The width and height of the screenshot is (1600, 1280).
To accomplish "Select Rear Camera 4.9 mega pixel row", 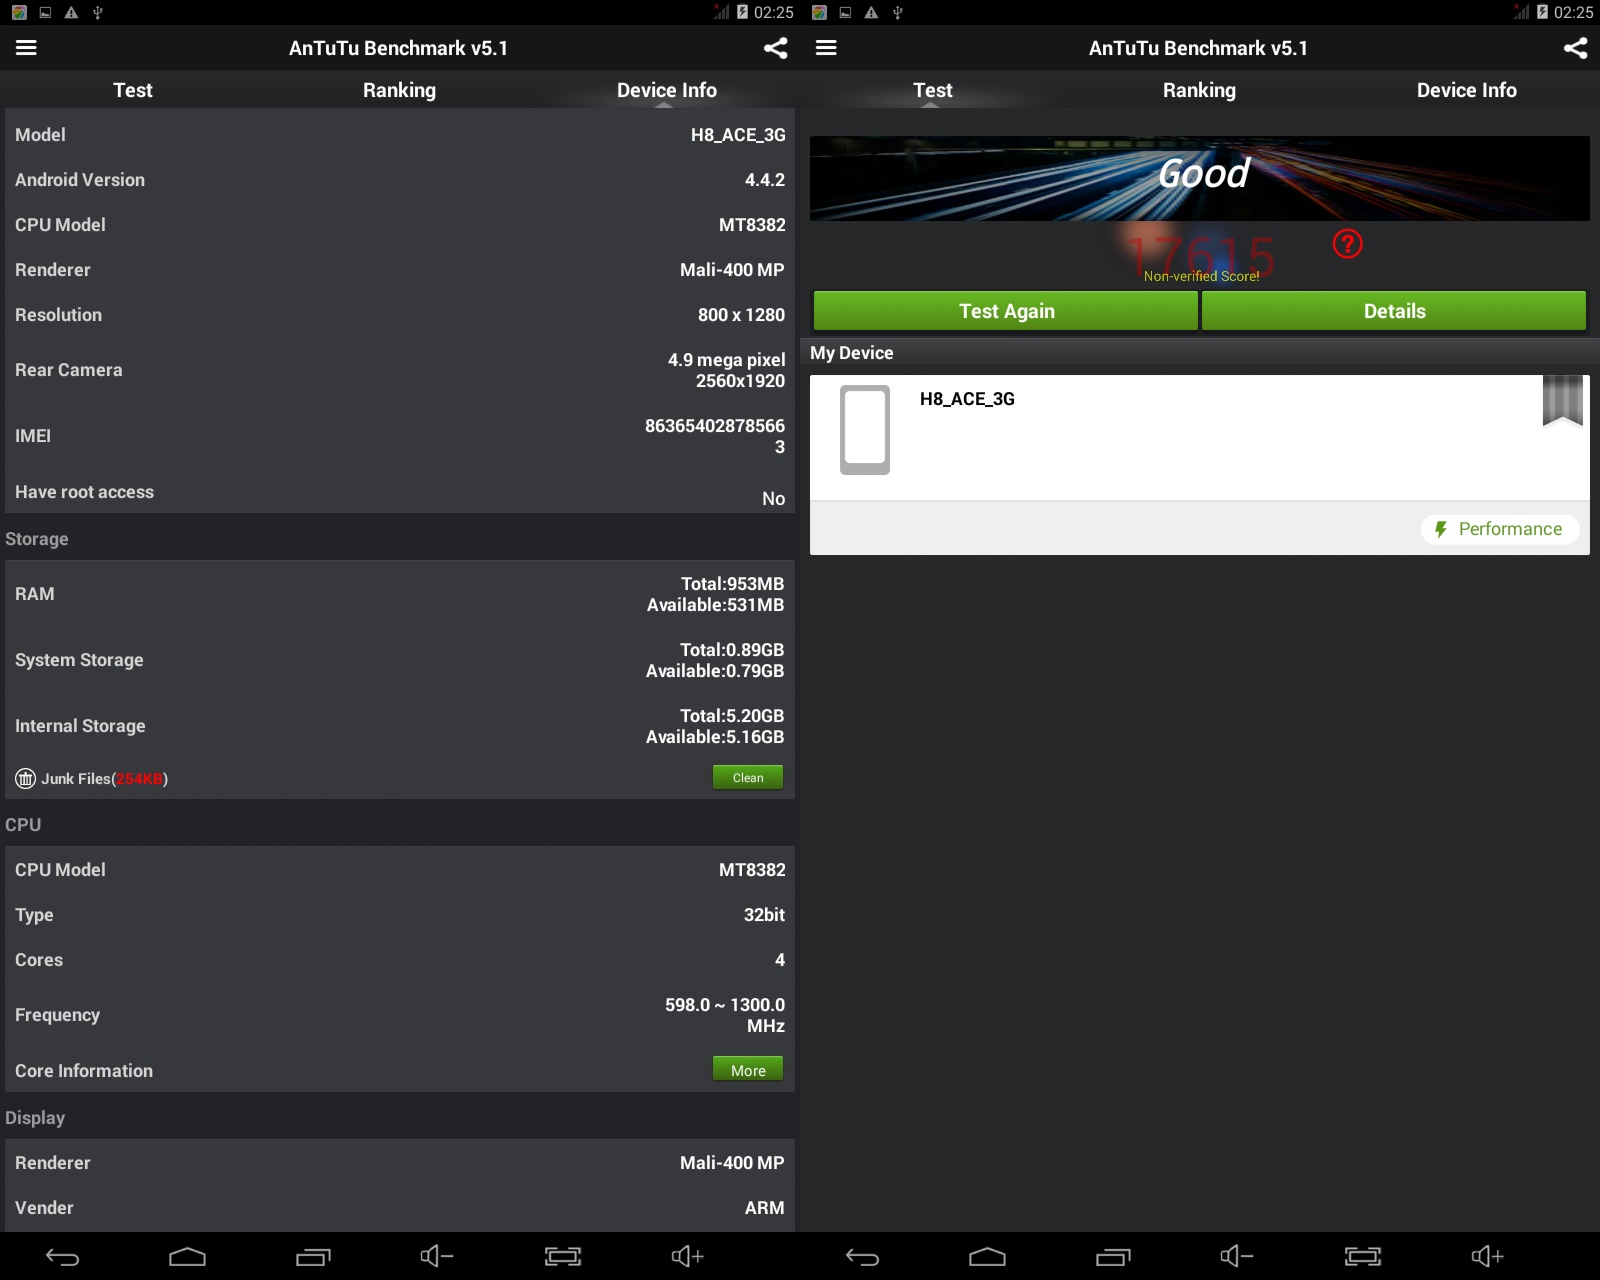I will (x=400, y=370).
